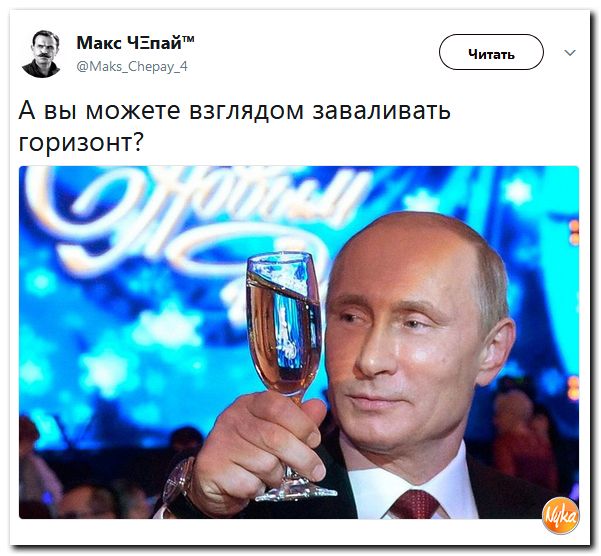Image resolution: width=601 pixels, height=556 pixels.
Task: Click the Читать follow button
Action: [x=491, y=52]
